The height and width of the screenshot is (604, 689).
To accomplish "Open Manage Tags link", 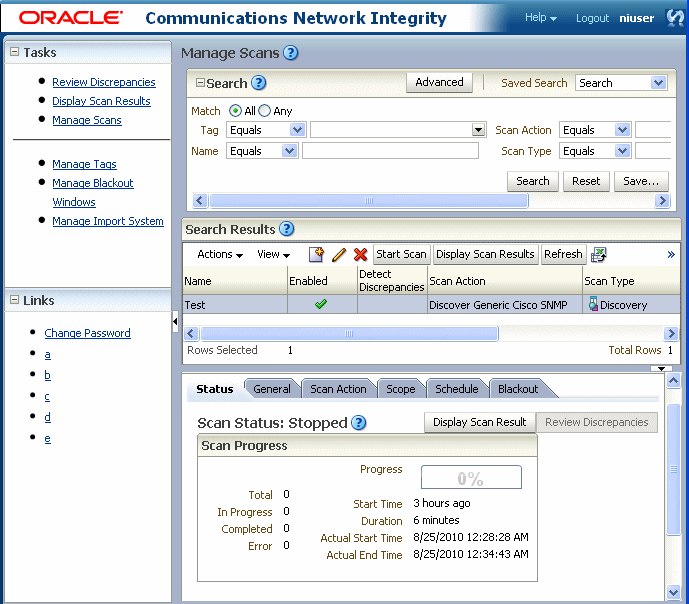I will coord(84,164).
